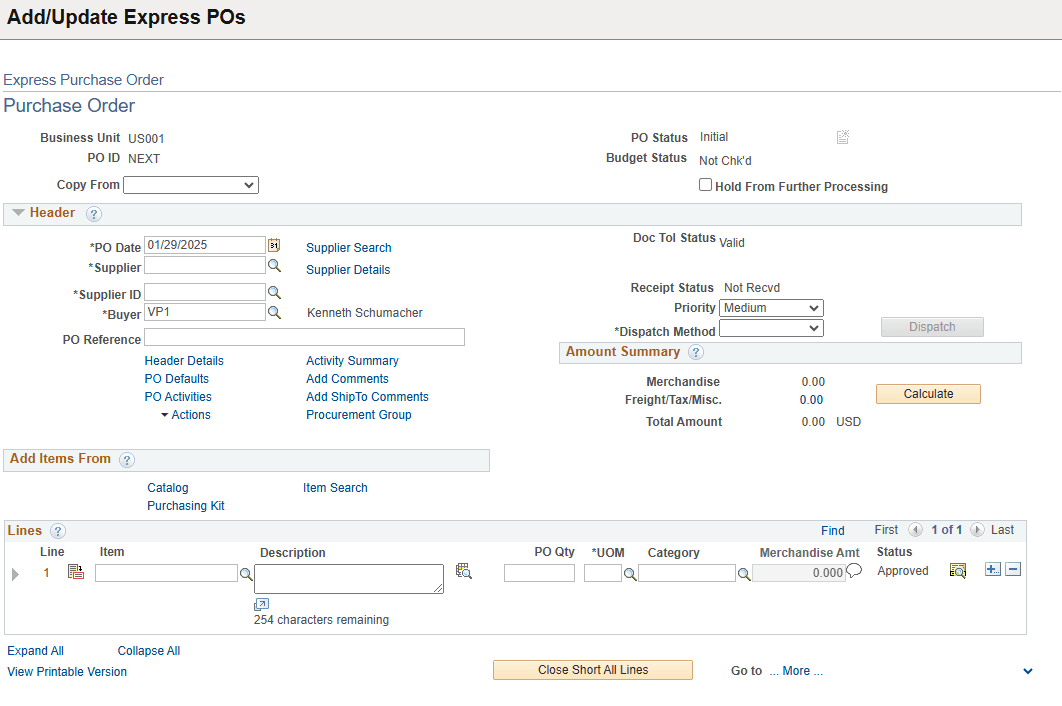Add a new PO line with the plus icon

point(992,568)
